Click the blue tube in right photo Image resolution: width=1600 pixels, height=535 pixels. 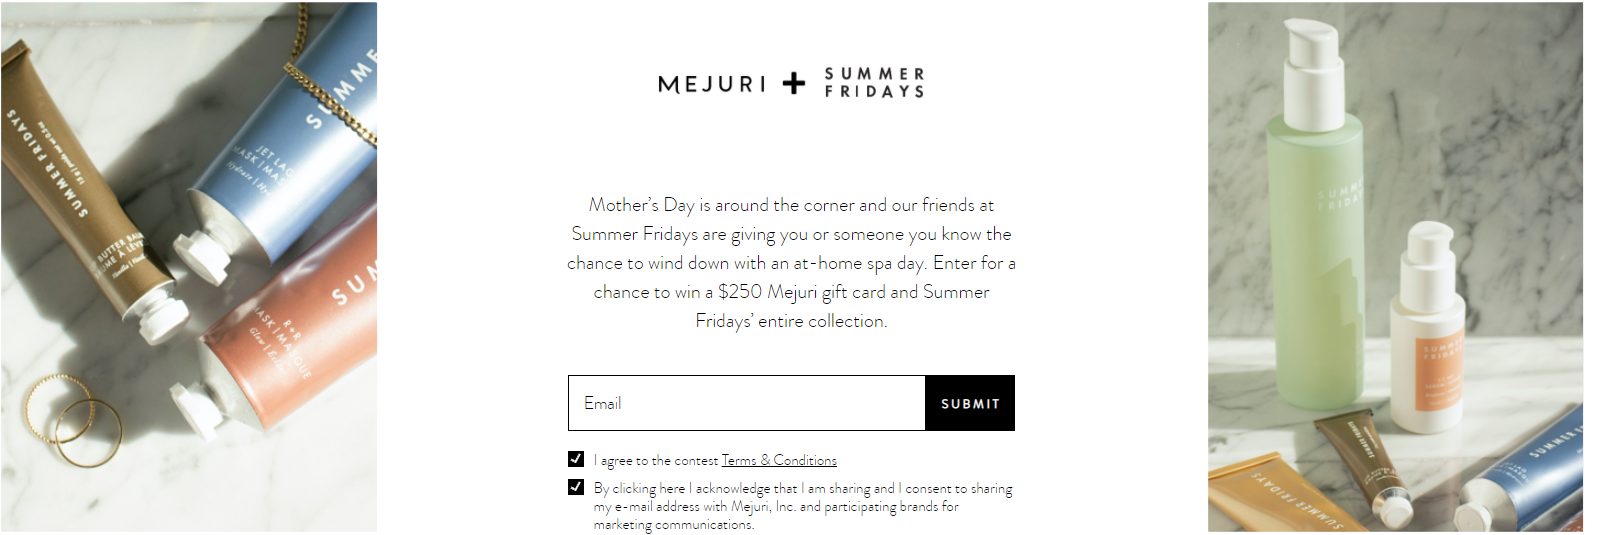click(x=1520, y=470)
